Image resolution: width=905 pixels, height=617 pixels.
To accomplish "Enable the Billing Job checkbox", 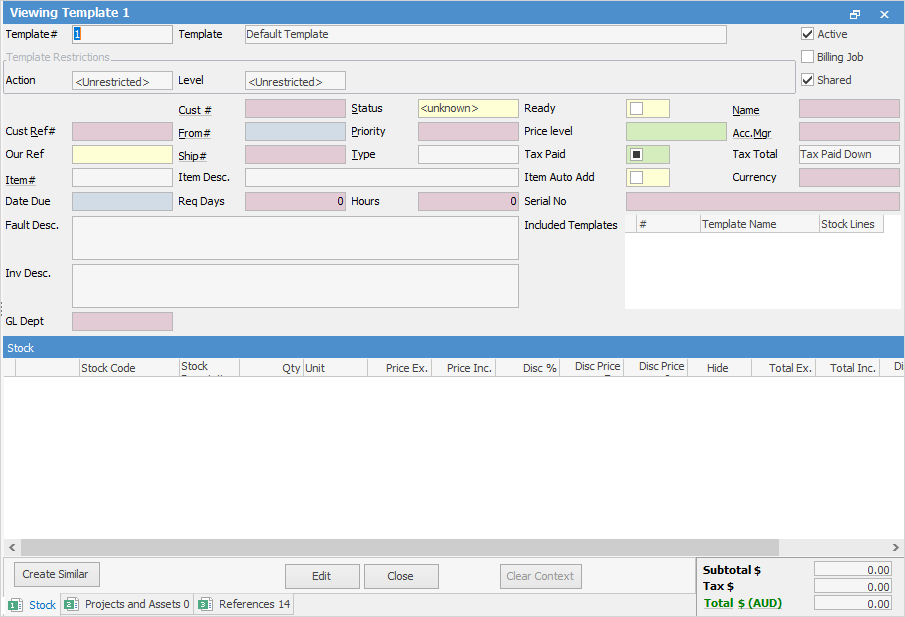I will (x=808, y=57).
